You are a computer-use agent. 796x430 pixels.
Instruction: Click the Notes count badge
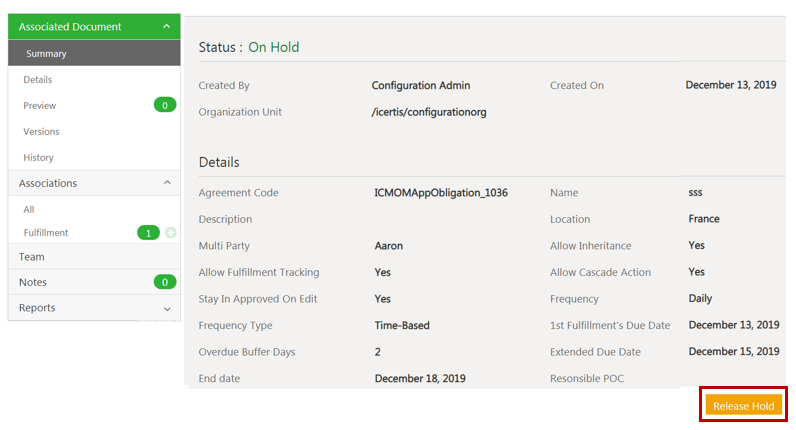coord(165,282)
